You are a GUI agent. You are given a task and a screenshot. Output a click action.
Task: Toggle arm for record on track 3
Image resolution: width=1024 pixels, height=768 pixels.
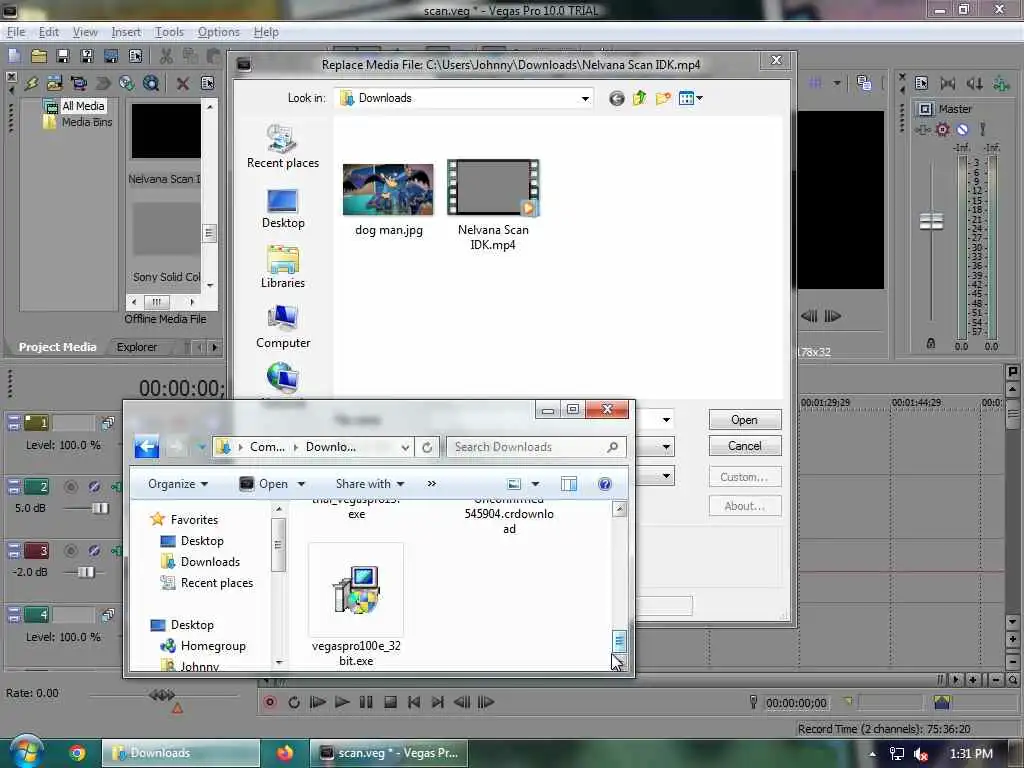[71, 551]
